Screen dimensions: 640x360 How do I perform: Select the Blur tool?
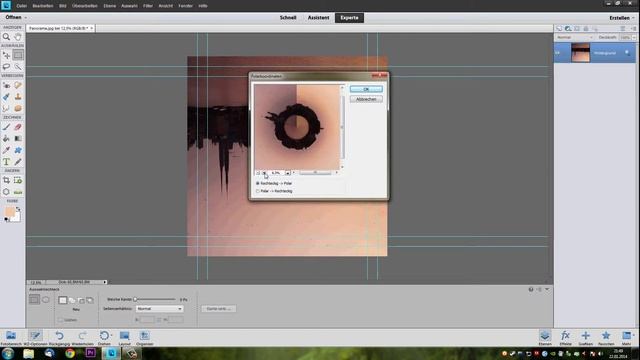[7, 108]
